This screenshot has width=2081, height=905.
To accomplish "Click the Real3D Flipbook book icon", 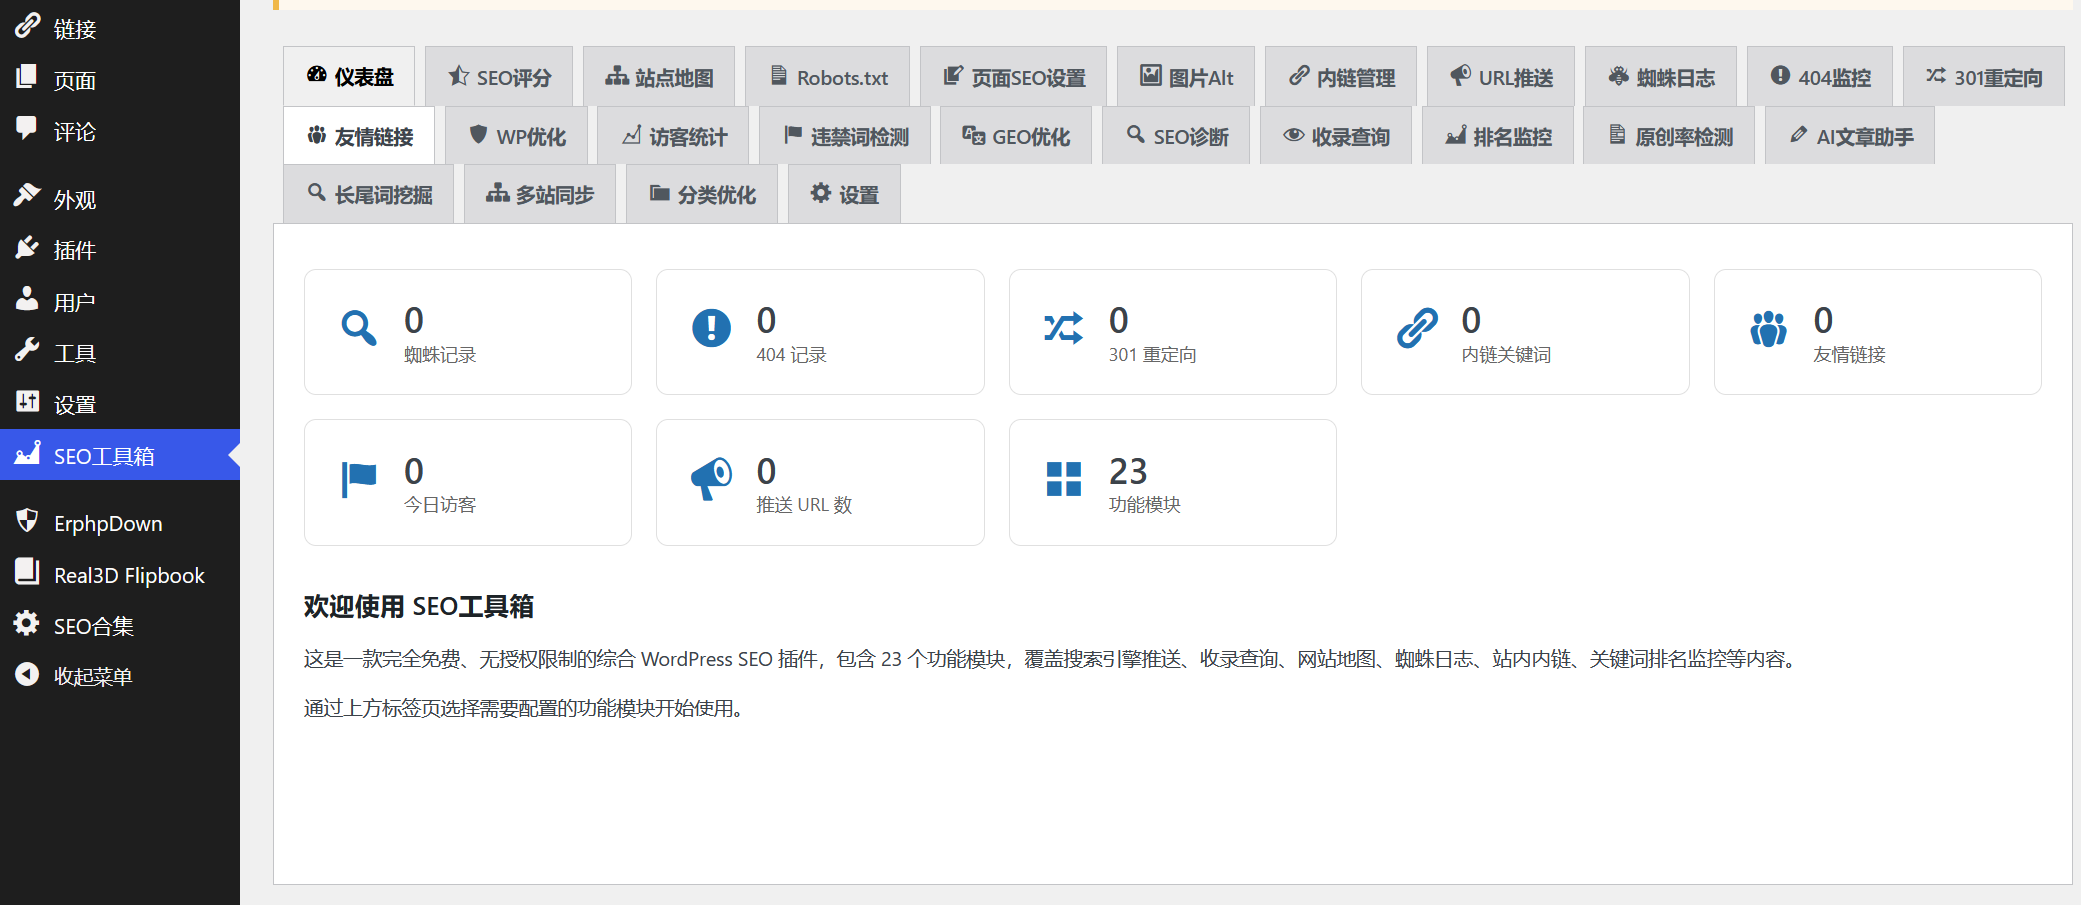I will point(27,572).
